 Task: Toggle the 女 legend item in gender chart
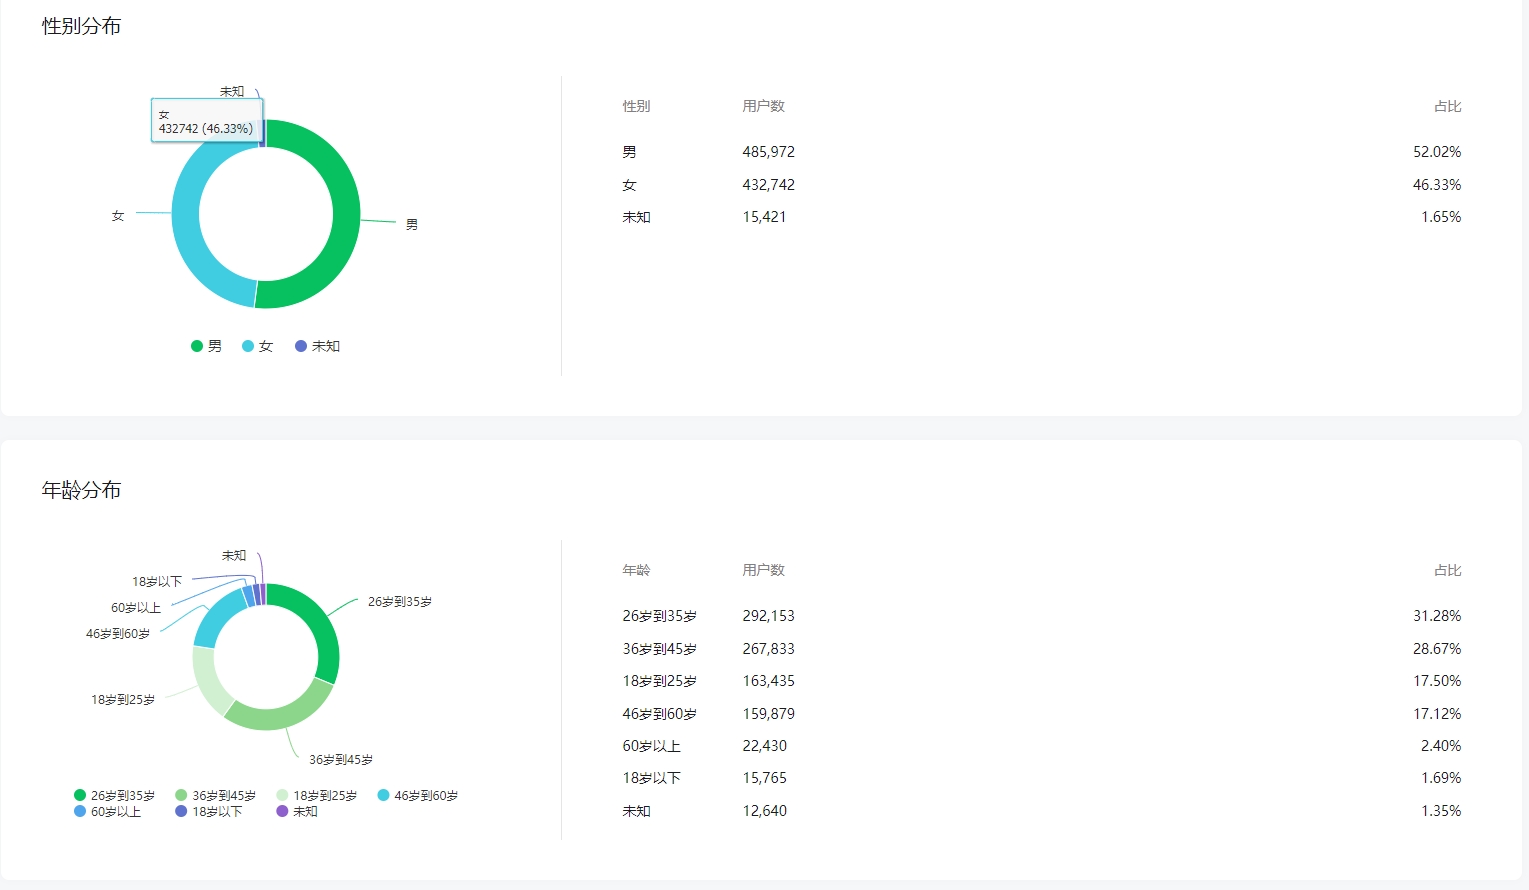click(x=258, y=346)
